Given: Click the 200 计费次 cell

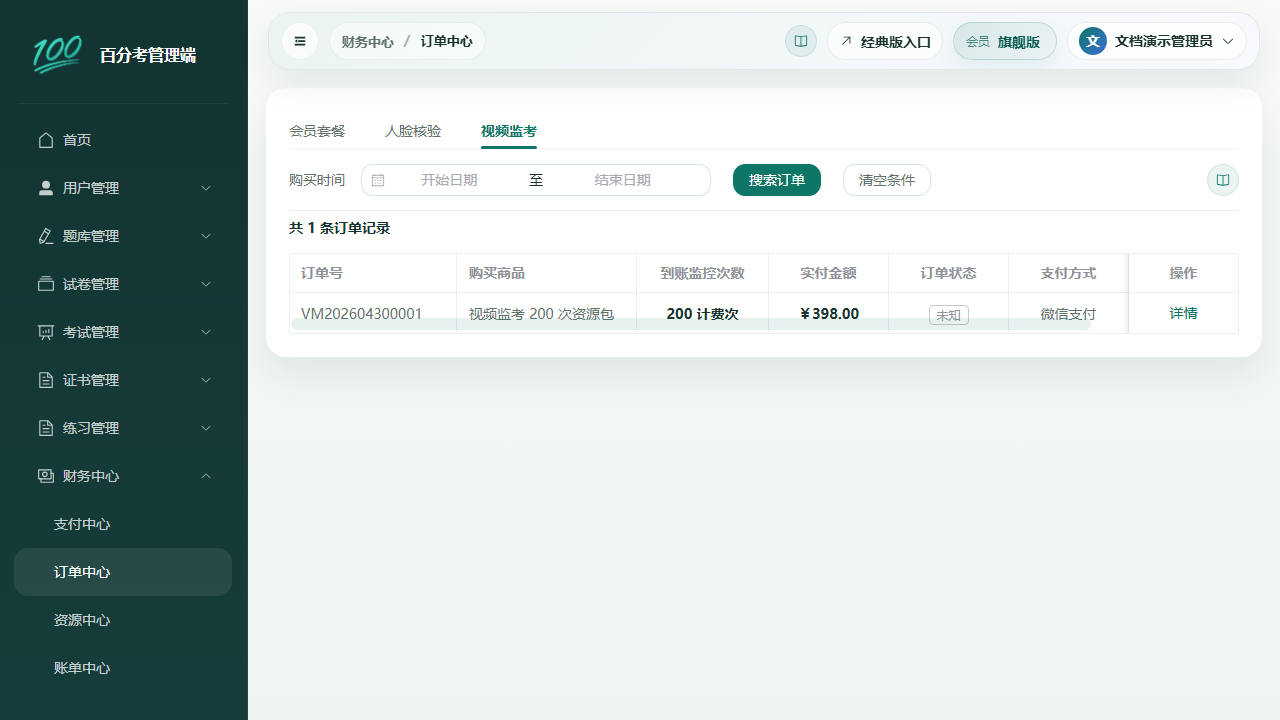Looking at the screenshot, I should [x=702, y=314].
